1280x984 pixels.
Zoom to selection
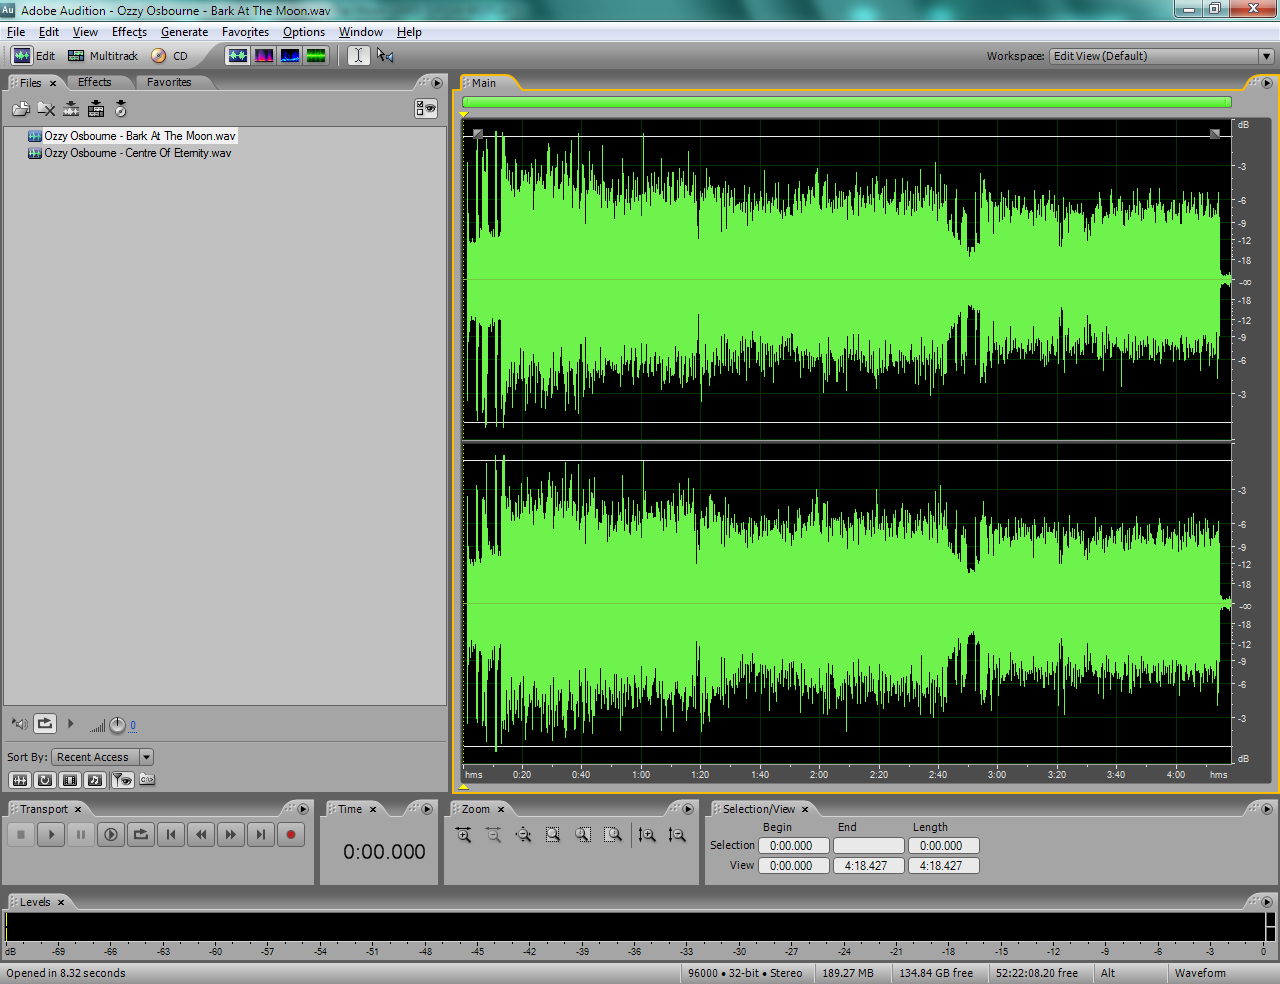coord(553,835)
